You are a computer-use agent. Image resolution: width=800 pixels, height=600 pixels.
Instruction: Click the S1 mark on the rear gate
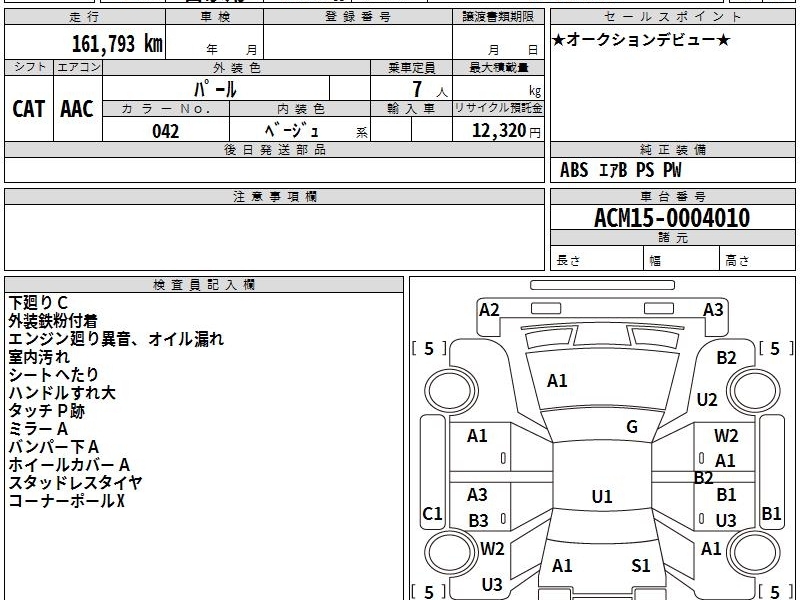[641, 565]
